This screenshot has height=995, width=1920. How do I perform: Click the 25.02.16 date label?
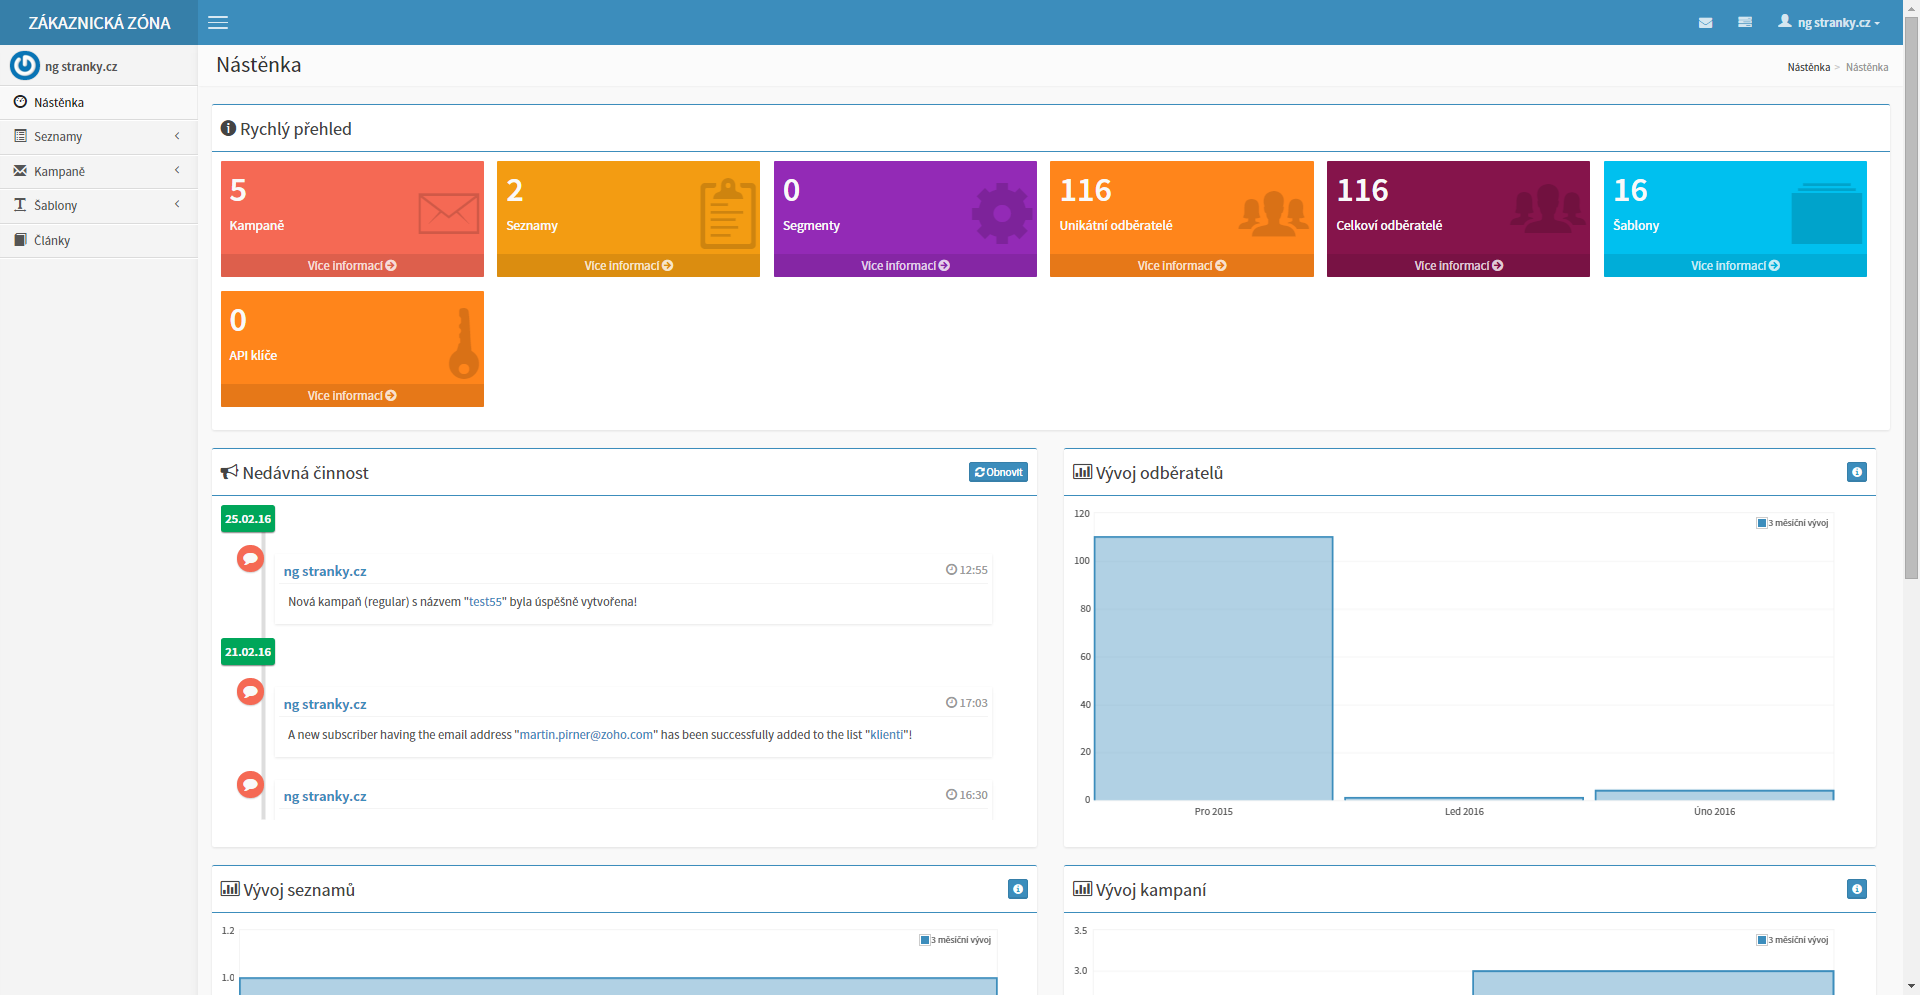tap(248, 519)
